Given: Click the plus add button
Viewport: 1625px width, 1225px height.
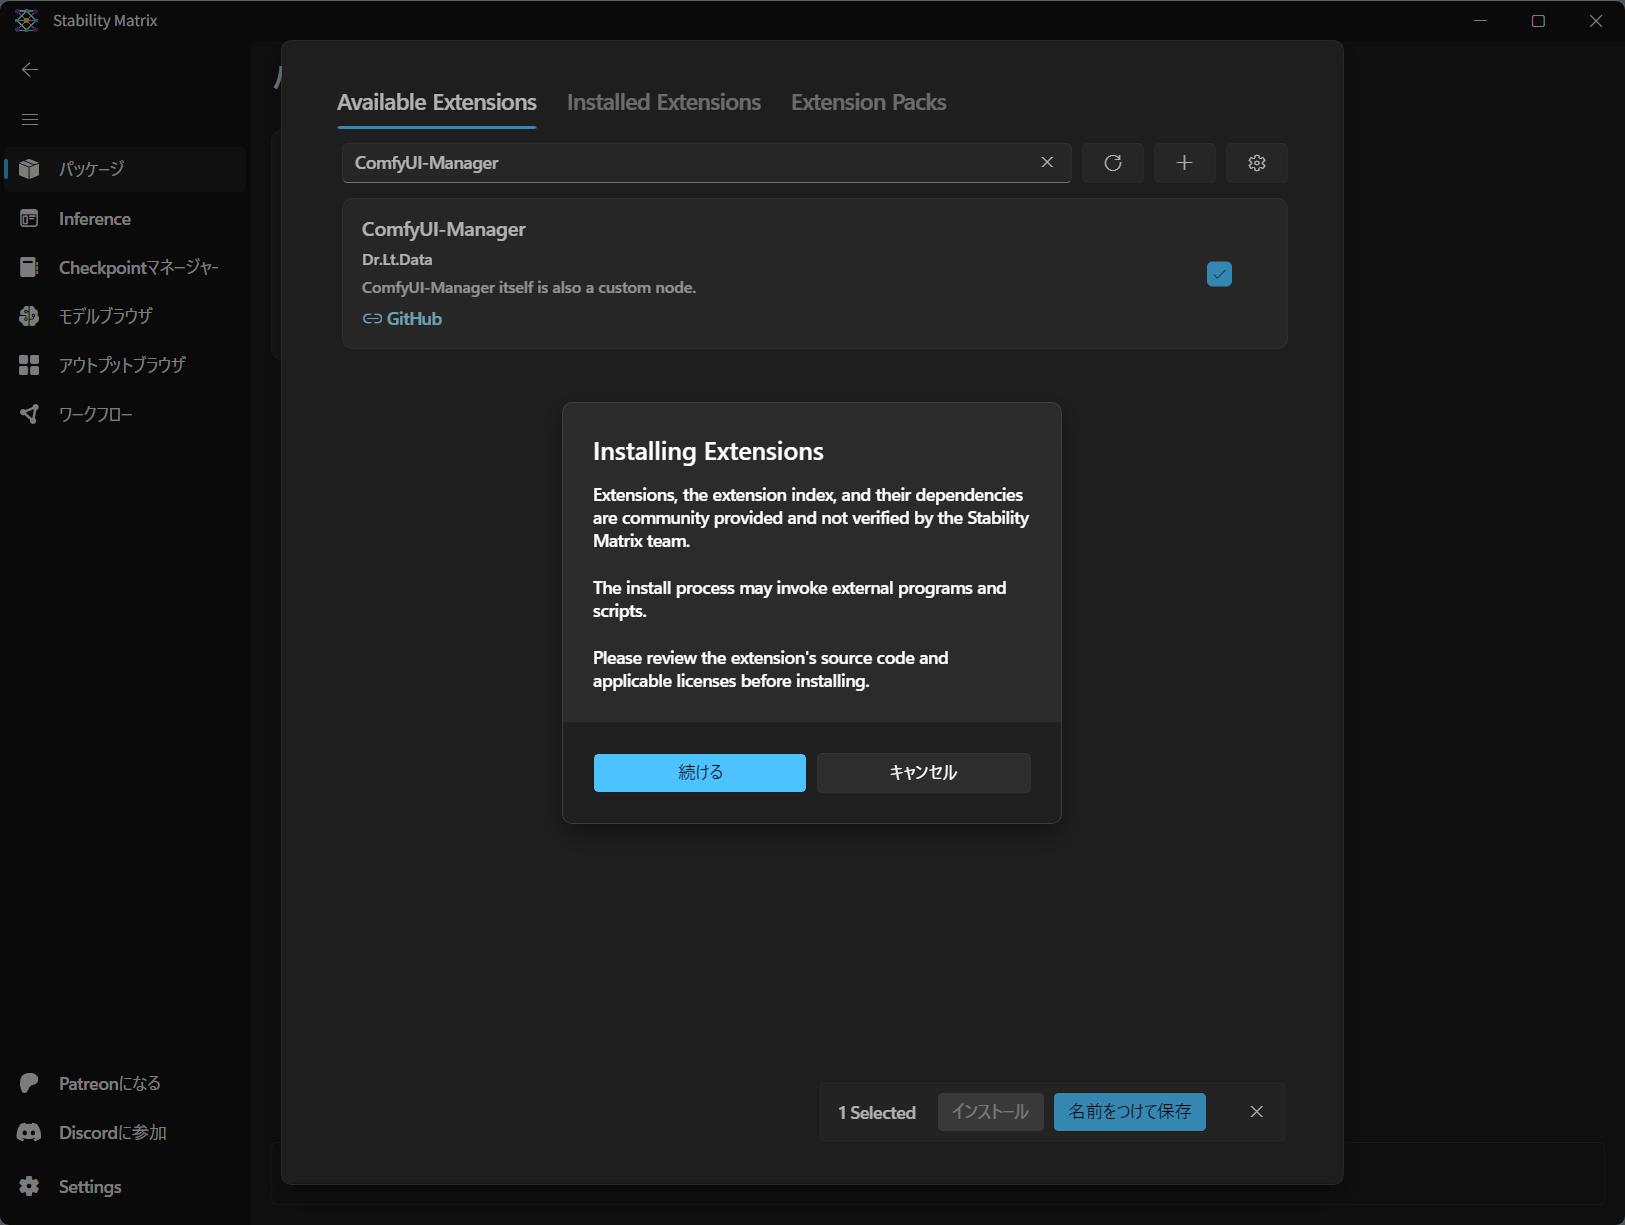Looking at the screenshot, I should pos(1184,163).
